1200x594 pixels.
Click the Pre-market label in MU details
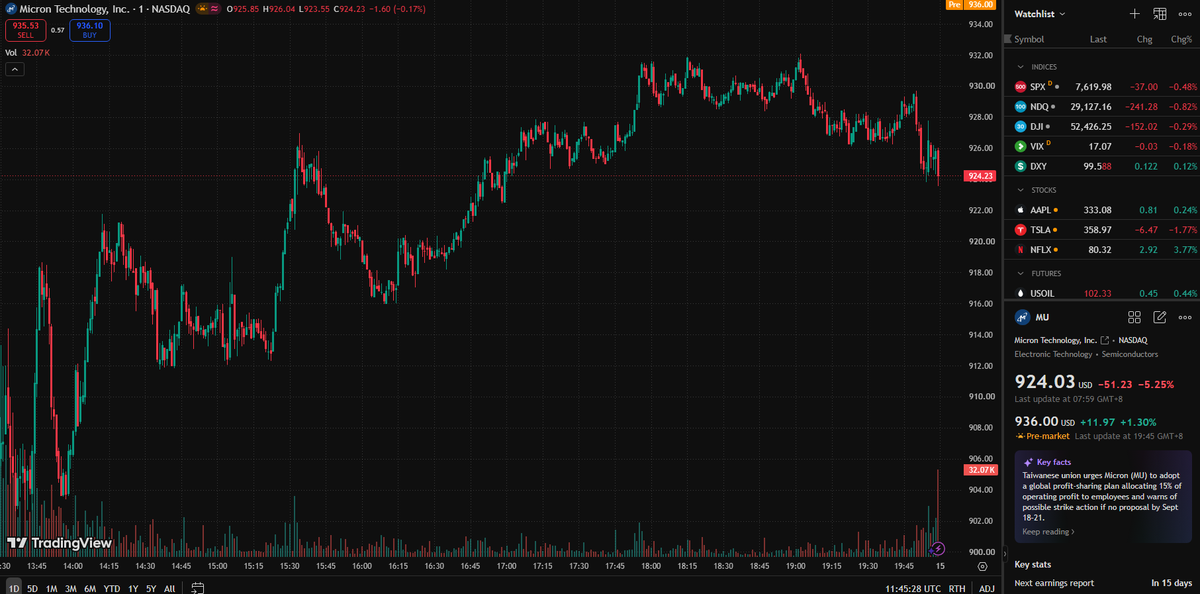click(1048, 436)
